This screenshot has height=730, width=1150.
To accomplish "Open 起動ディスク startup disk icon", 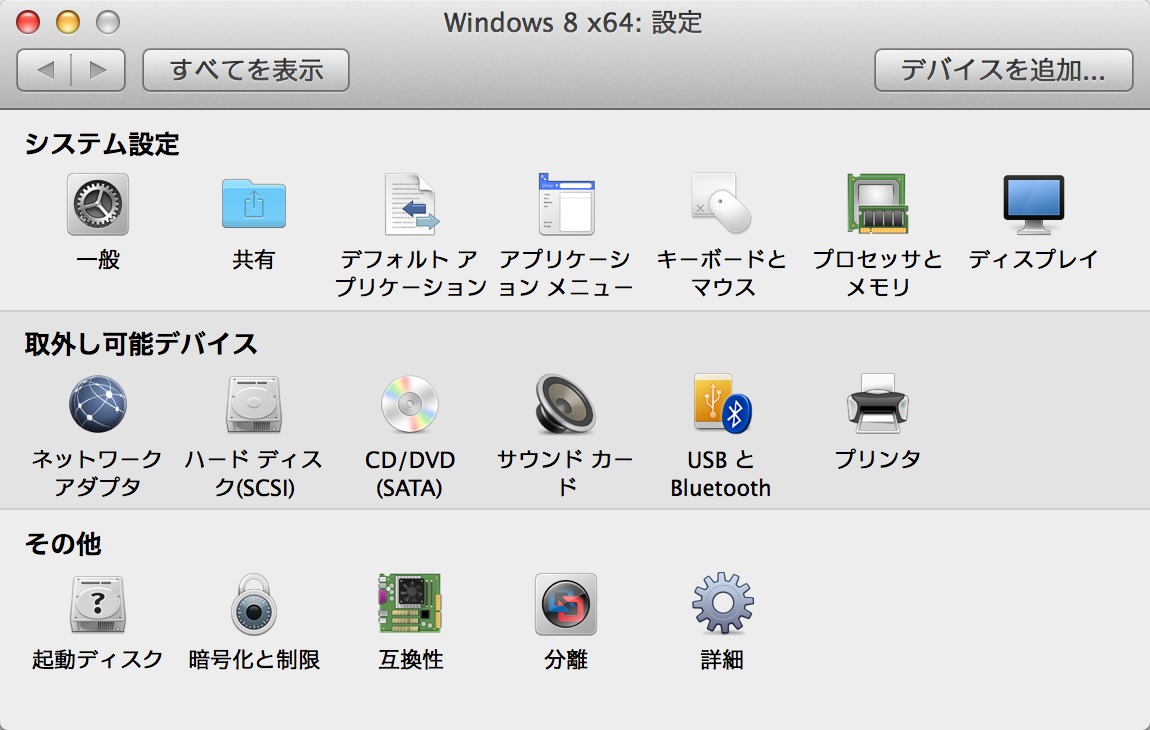I will 98,605.
